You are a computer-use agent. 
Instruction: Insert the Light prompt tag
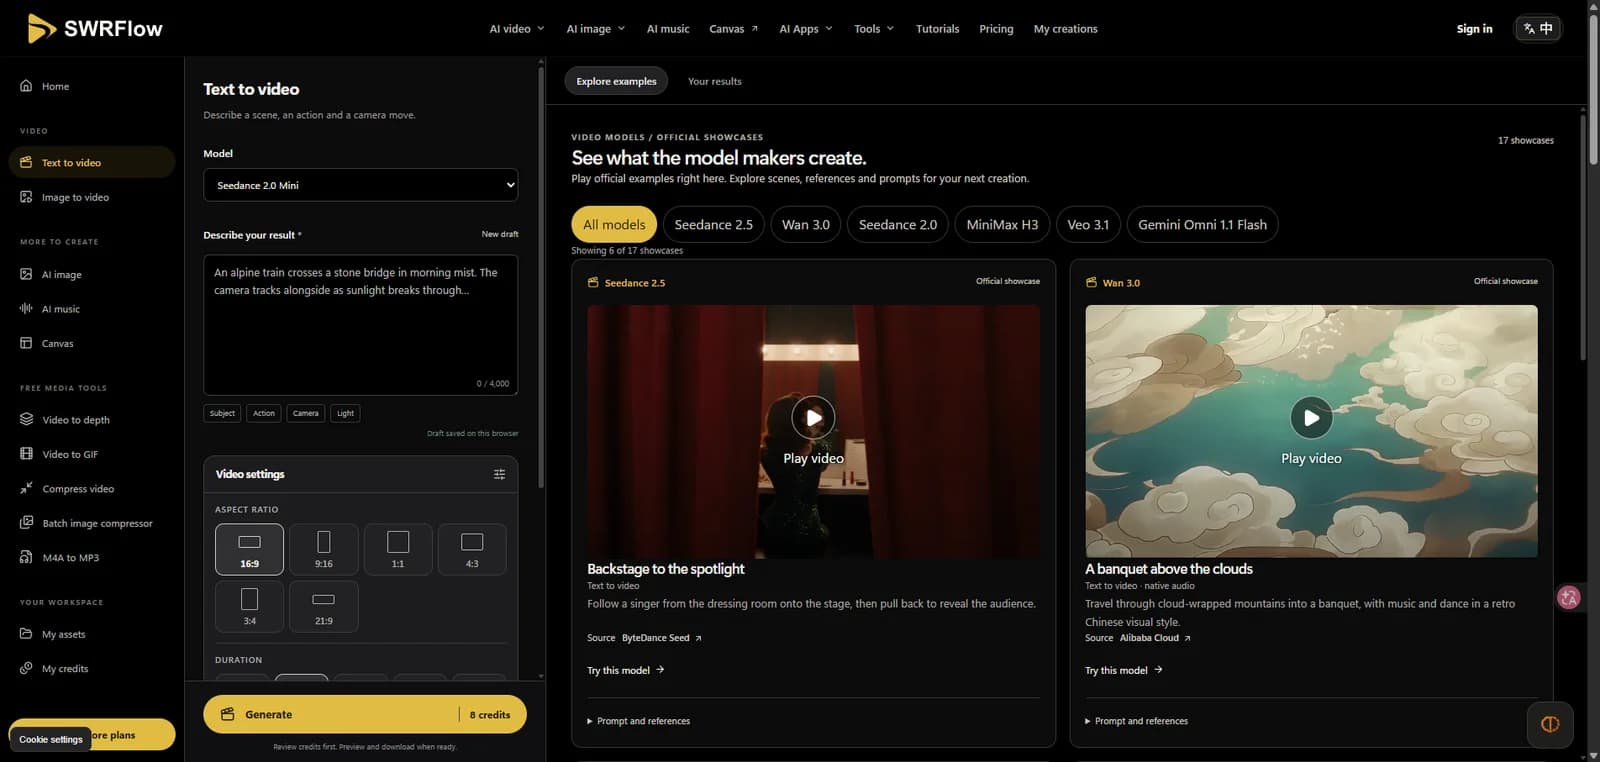click(x=345, y=413)
